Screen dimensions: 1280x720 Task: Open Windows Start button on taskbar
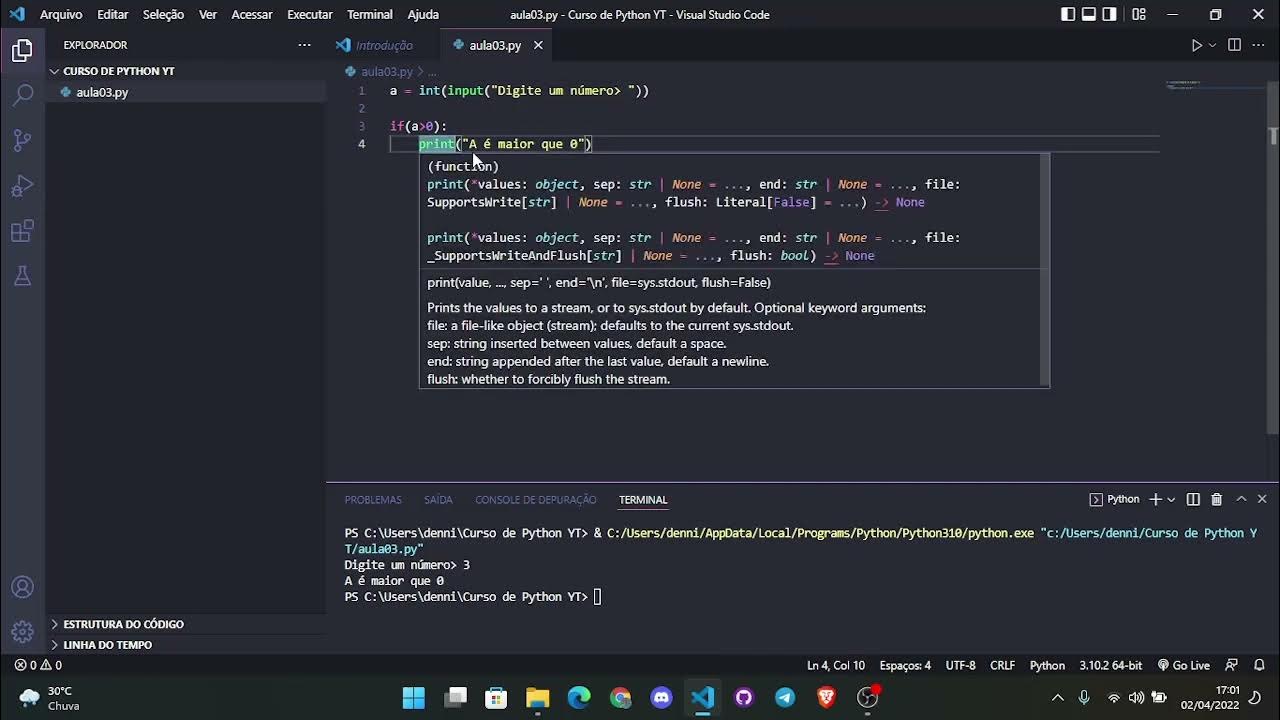(413, 697)
